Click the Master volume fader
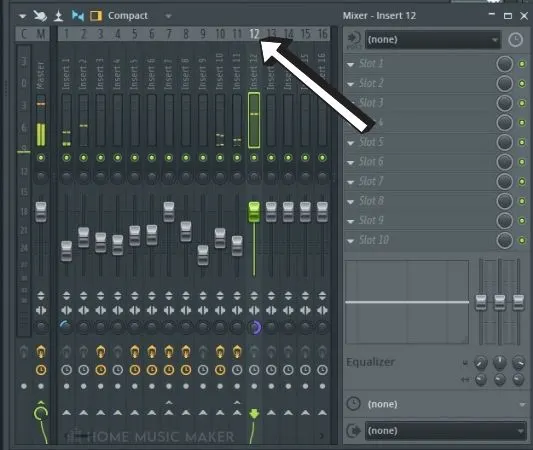This screenshot has height=450, width=533. pos(41,212)
